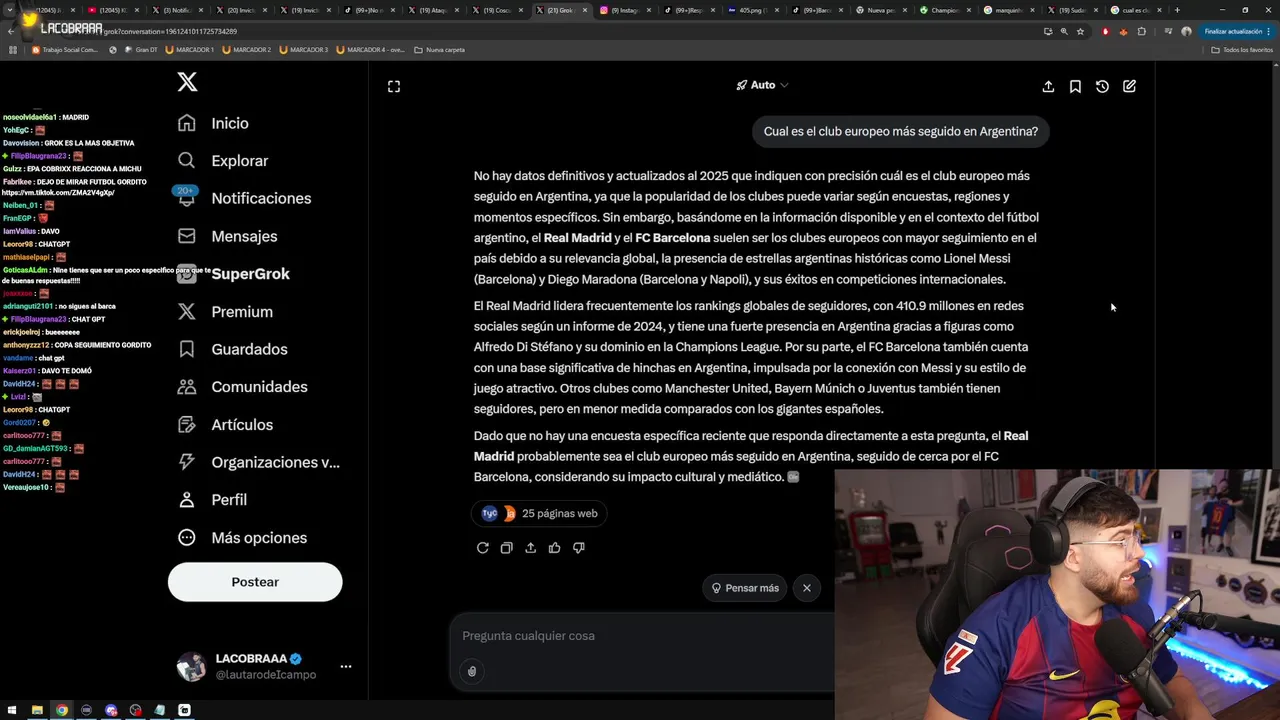Click the Chrome taskbar icon
This screenshot has height=720, width=1280.
pyautogui.click(x=61, y=710)
